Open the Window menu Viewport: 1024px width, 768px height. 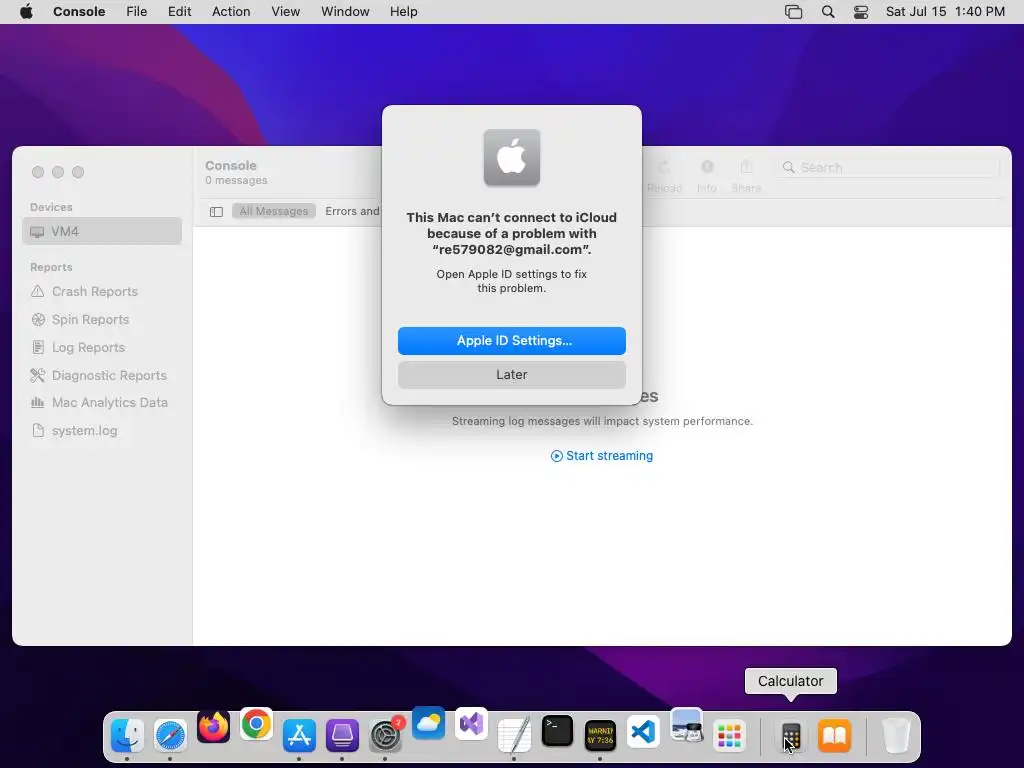pos(345,12)
